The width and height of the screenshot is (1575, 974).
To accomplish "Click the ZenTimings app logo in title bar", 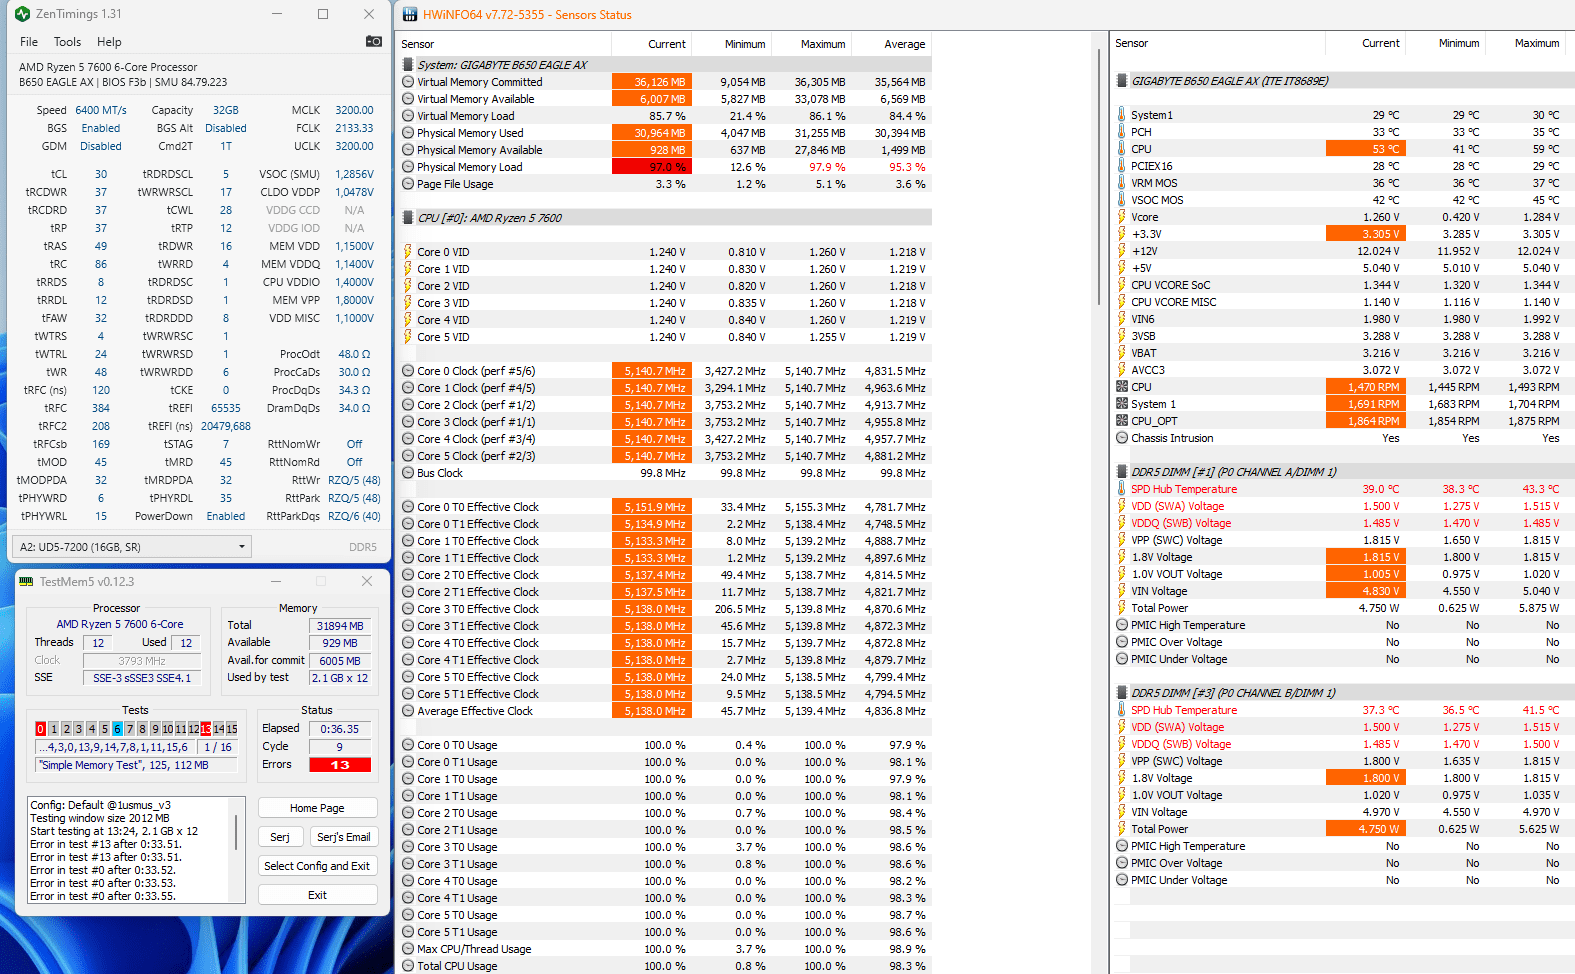I will (x=22, y=14).
